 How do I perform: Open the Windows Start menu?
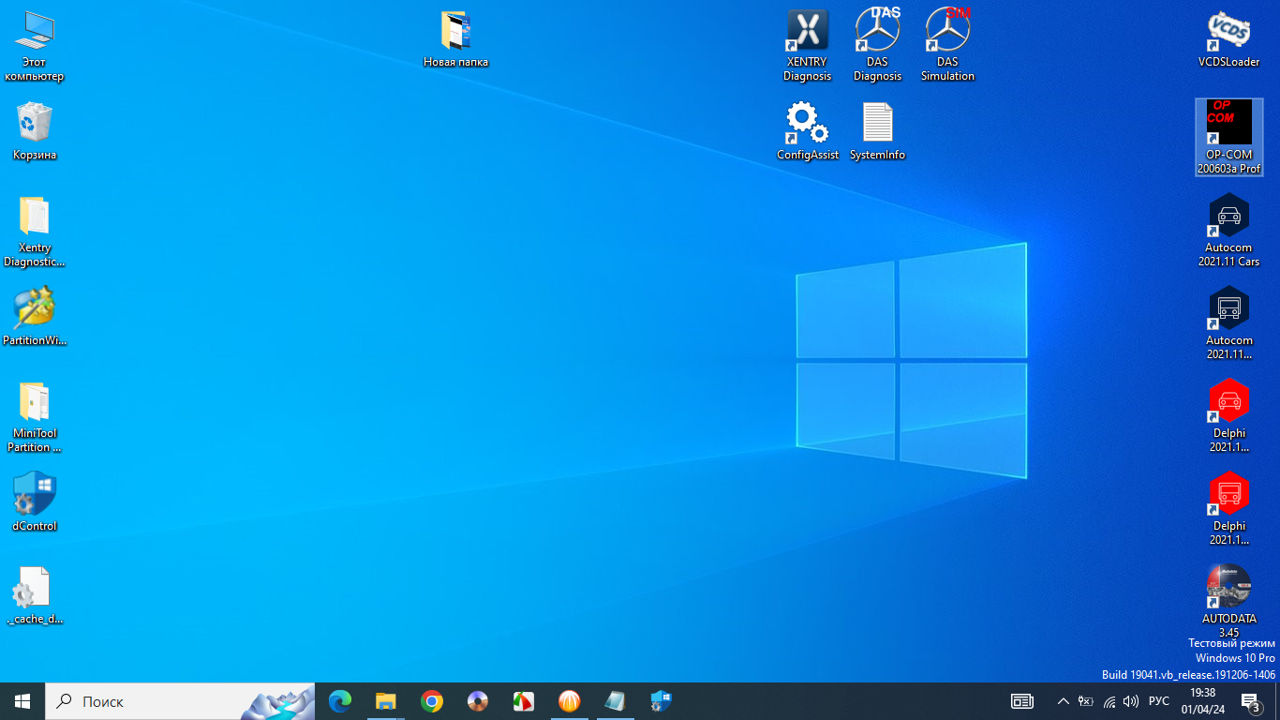pyautogui.click(x=23, y=701)
